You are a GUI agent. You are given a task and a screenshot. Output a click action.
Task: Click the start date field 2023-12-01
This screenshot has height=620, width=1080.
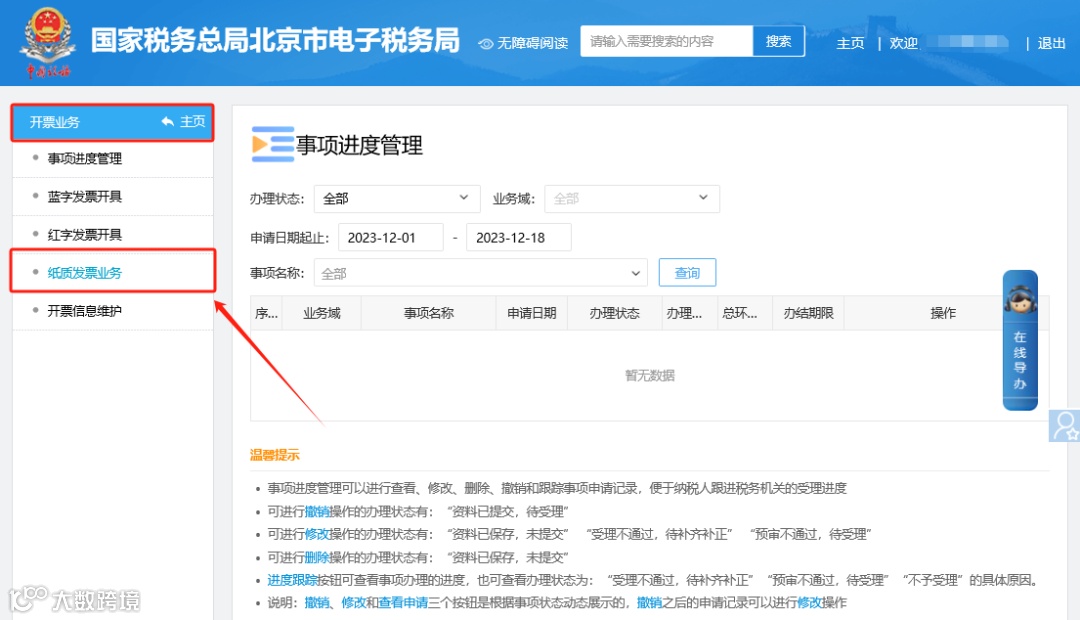point(391,238)
